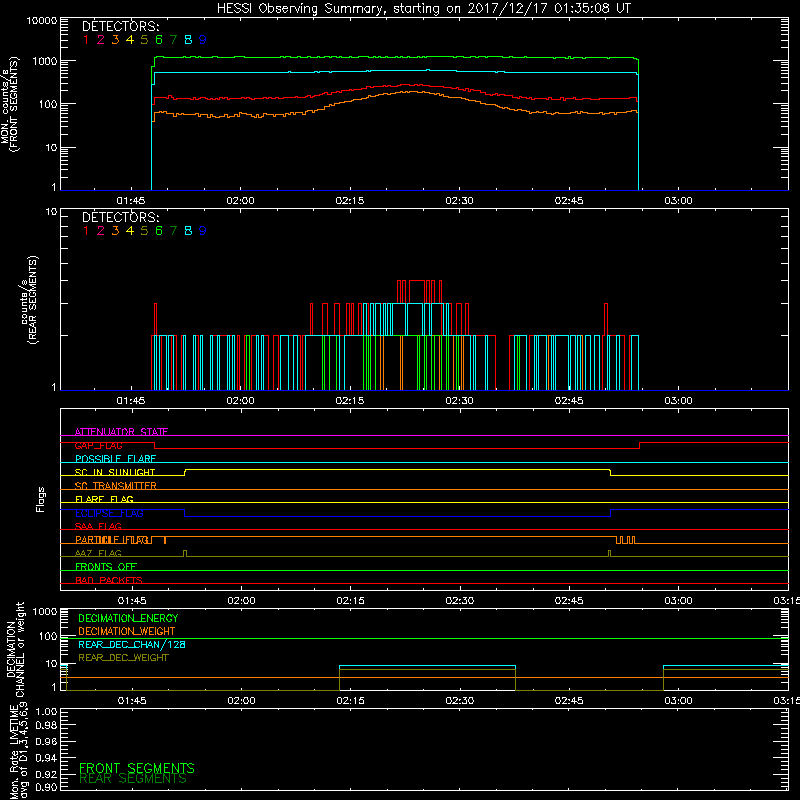Click the 10000 y-axis tick of front segments plot
This screenshot has height=800, width=800.
(42, 21)
